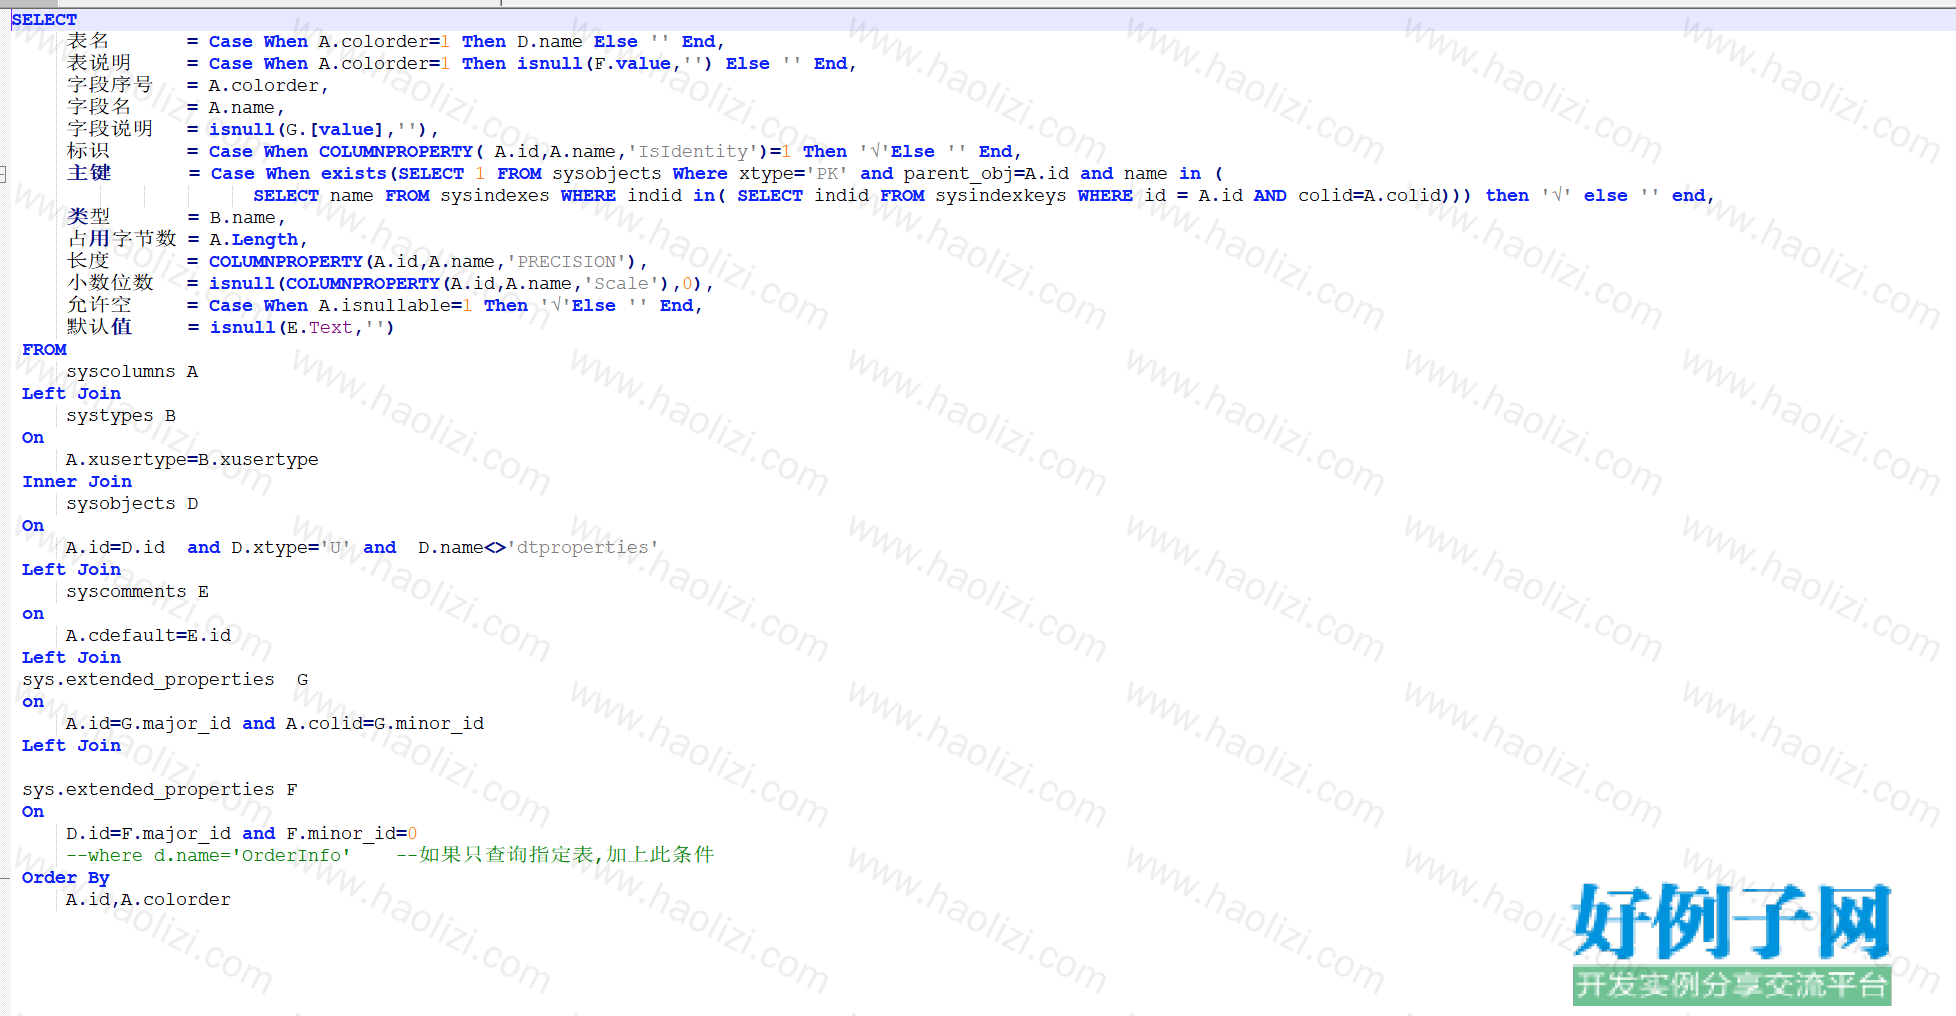This screenshot has height=1016, width=1956.
Task: Click A.isnullable=1 condition
Action: click(395, 305)
